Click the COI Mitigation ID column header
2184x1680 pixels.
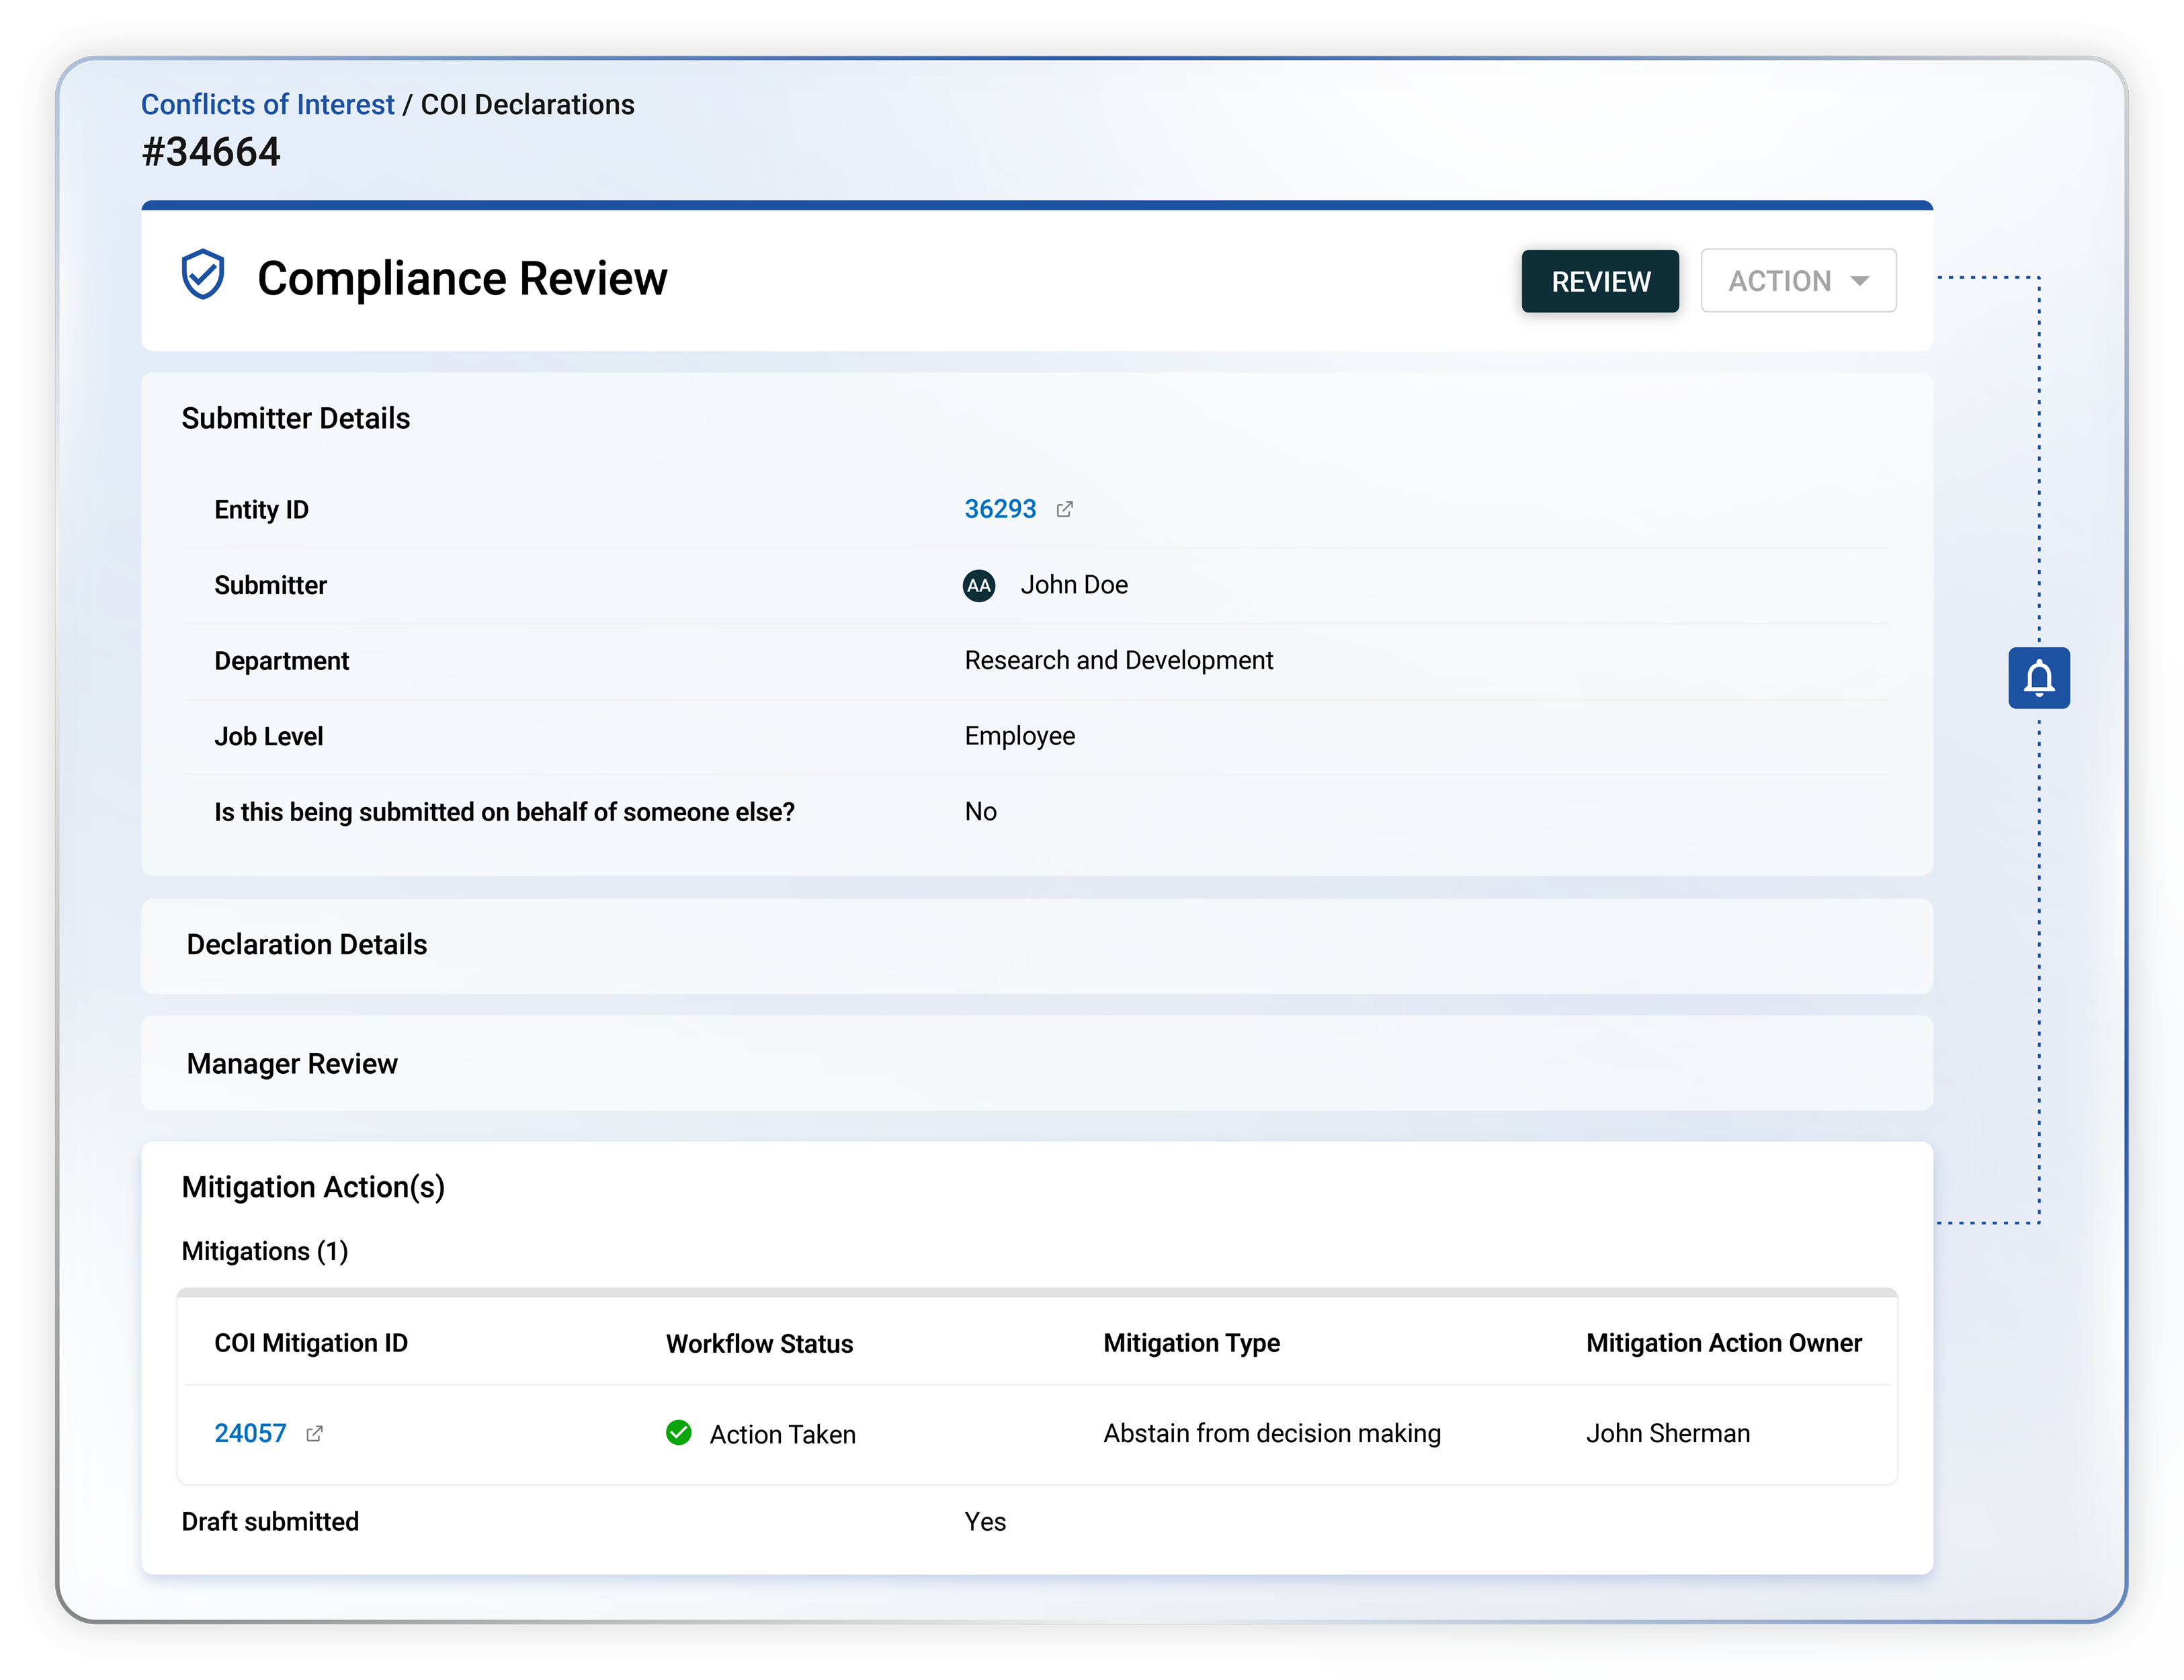tap(311, 1343)
